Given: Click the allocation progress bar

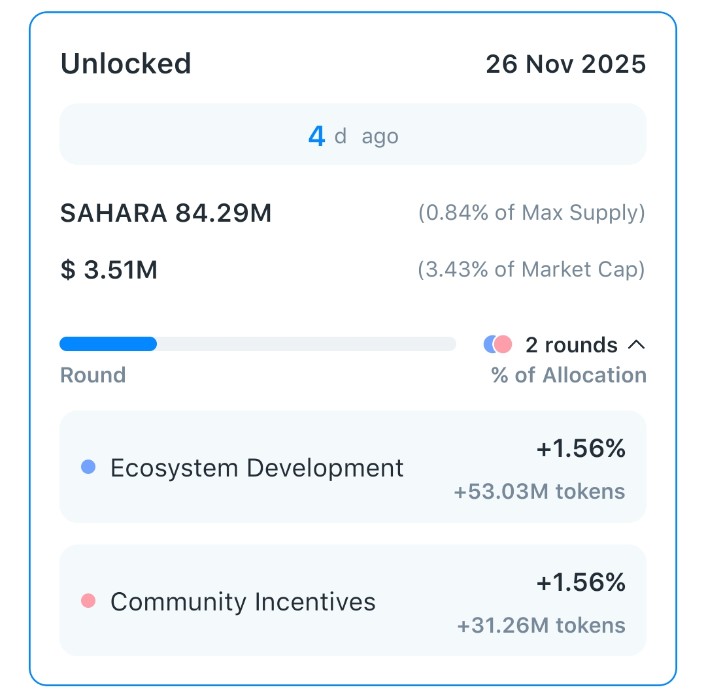Looking at the screenshot, I should [258, 344].
